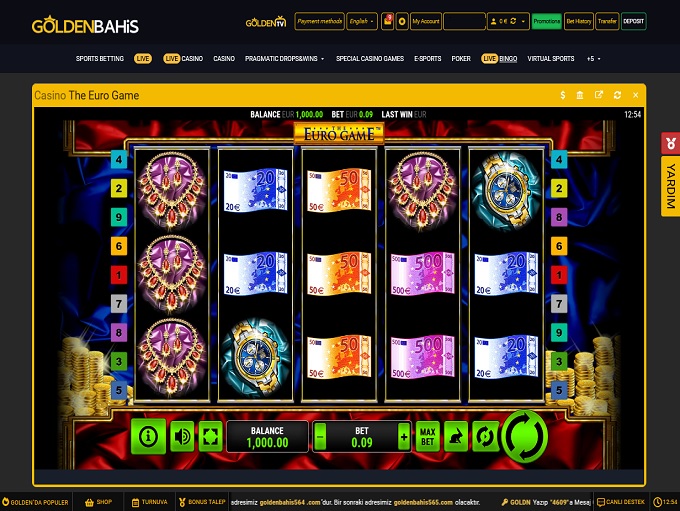Enable fast spin rabbit button
The height and width of the screenshot is (511, 680).
click(456, 436)
